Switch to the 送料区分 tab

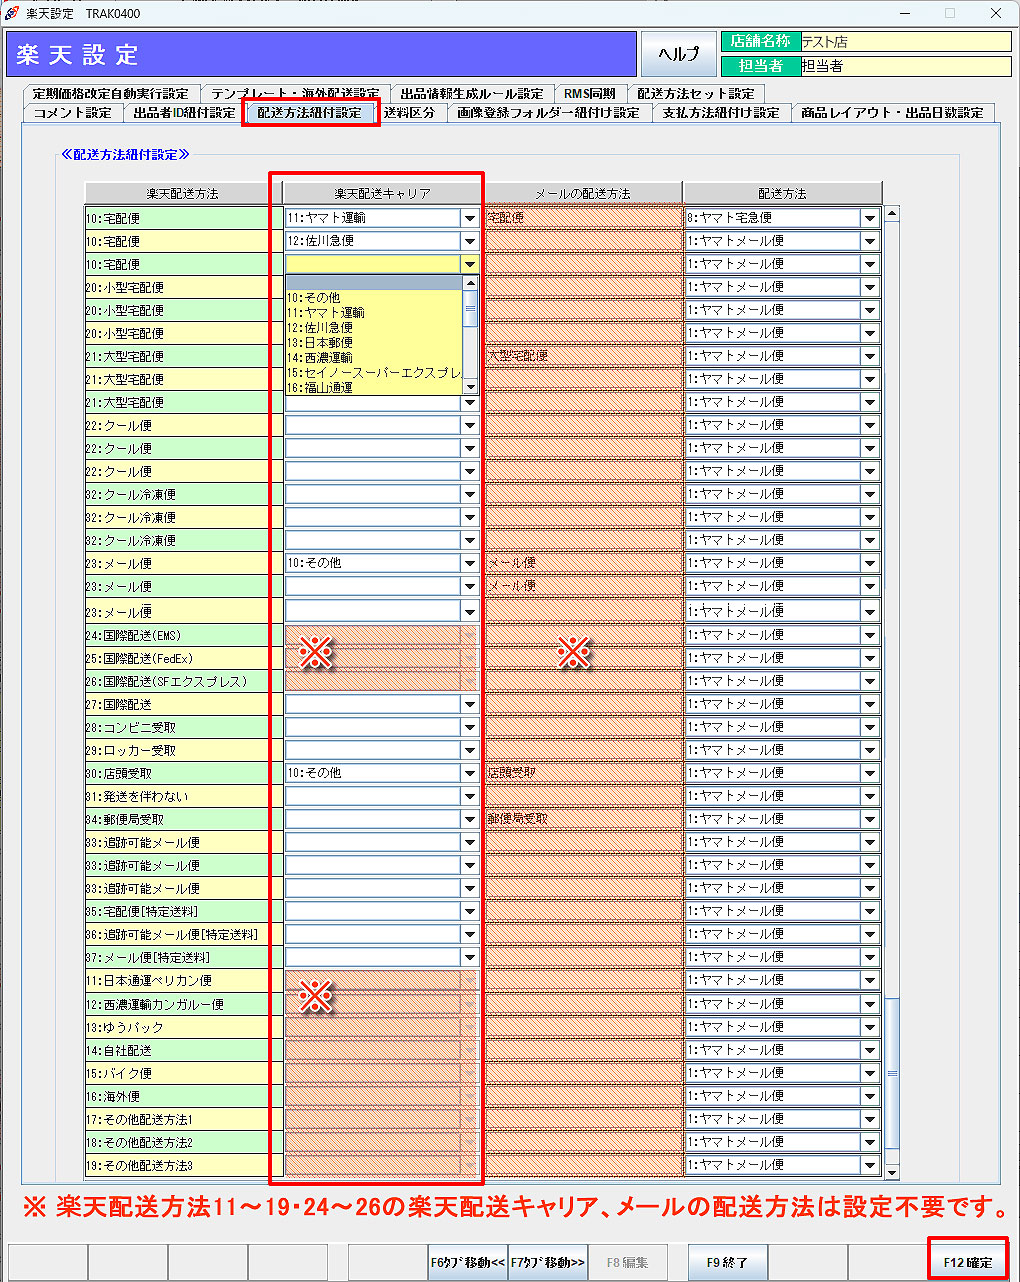[x=410, y=113]
